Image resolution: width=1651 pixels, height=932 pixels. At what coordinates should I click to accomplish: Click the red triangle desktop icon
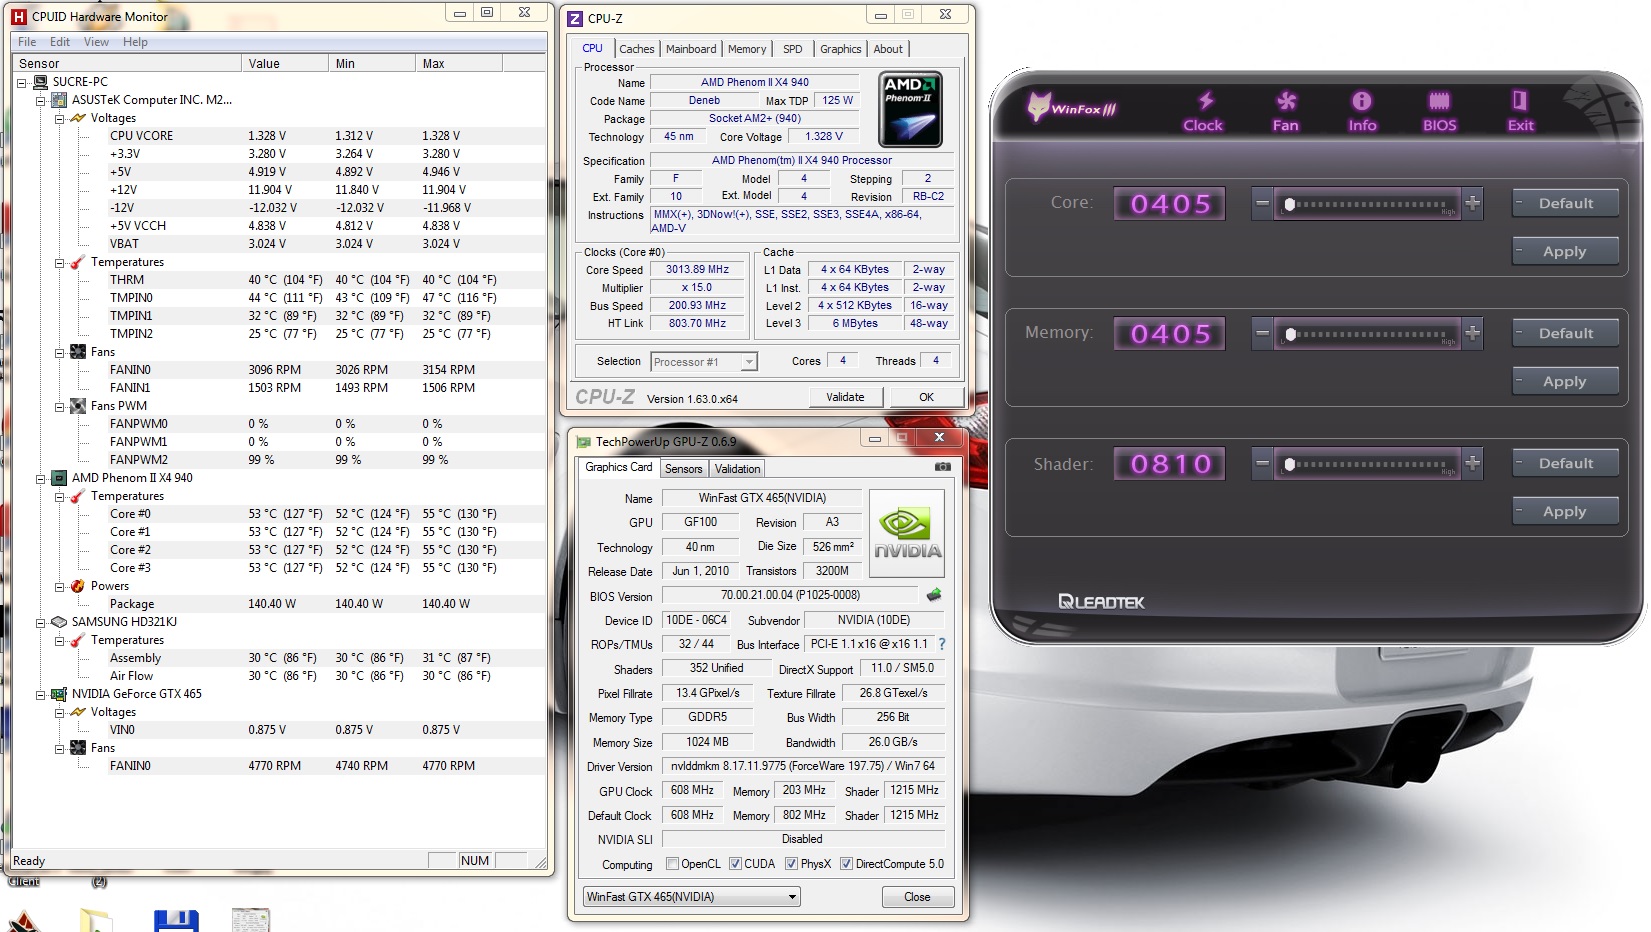(23, 921)
